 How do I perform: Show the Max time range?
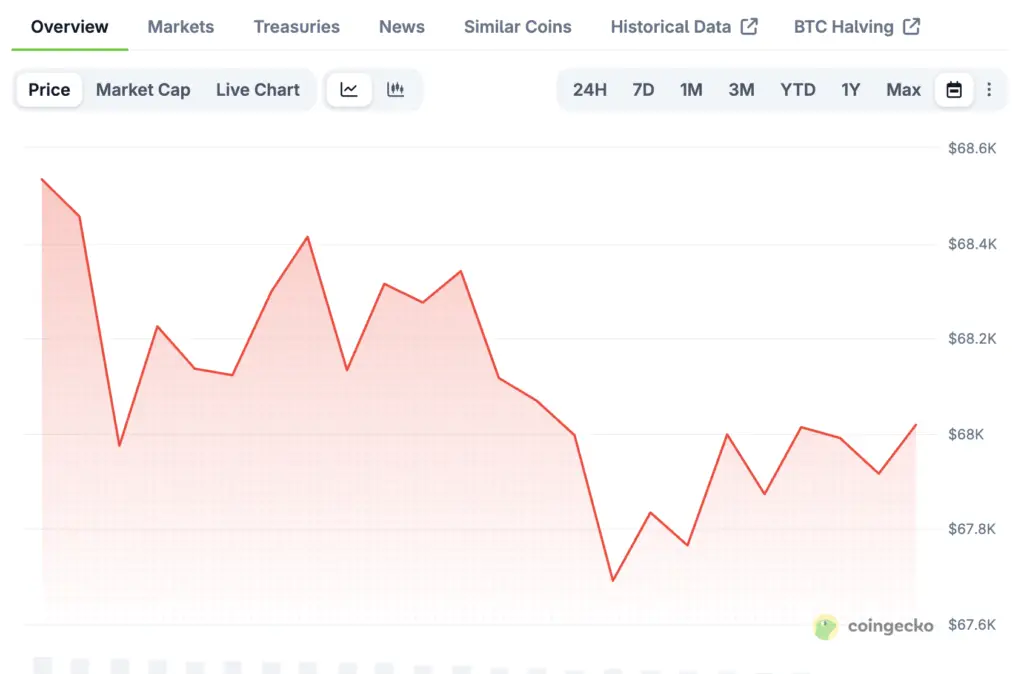click(903, 90)
